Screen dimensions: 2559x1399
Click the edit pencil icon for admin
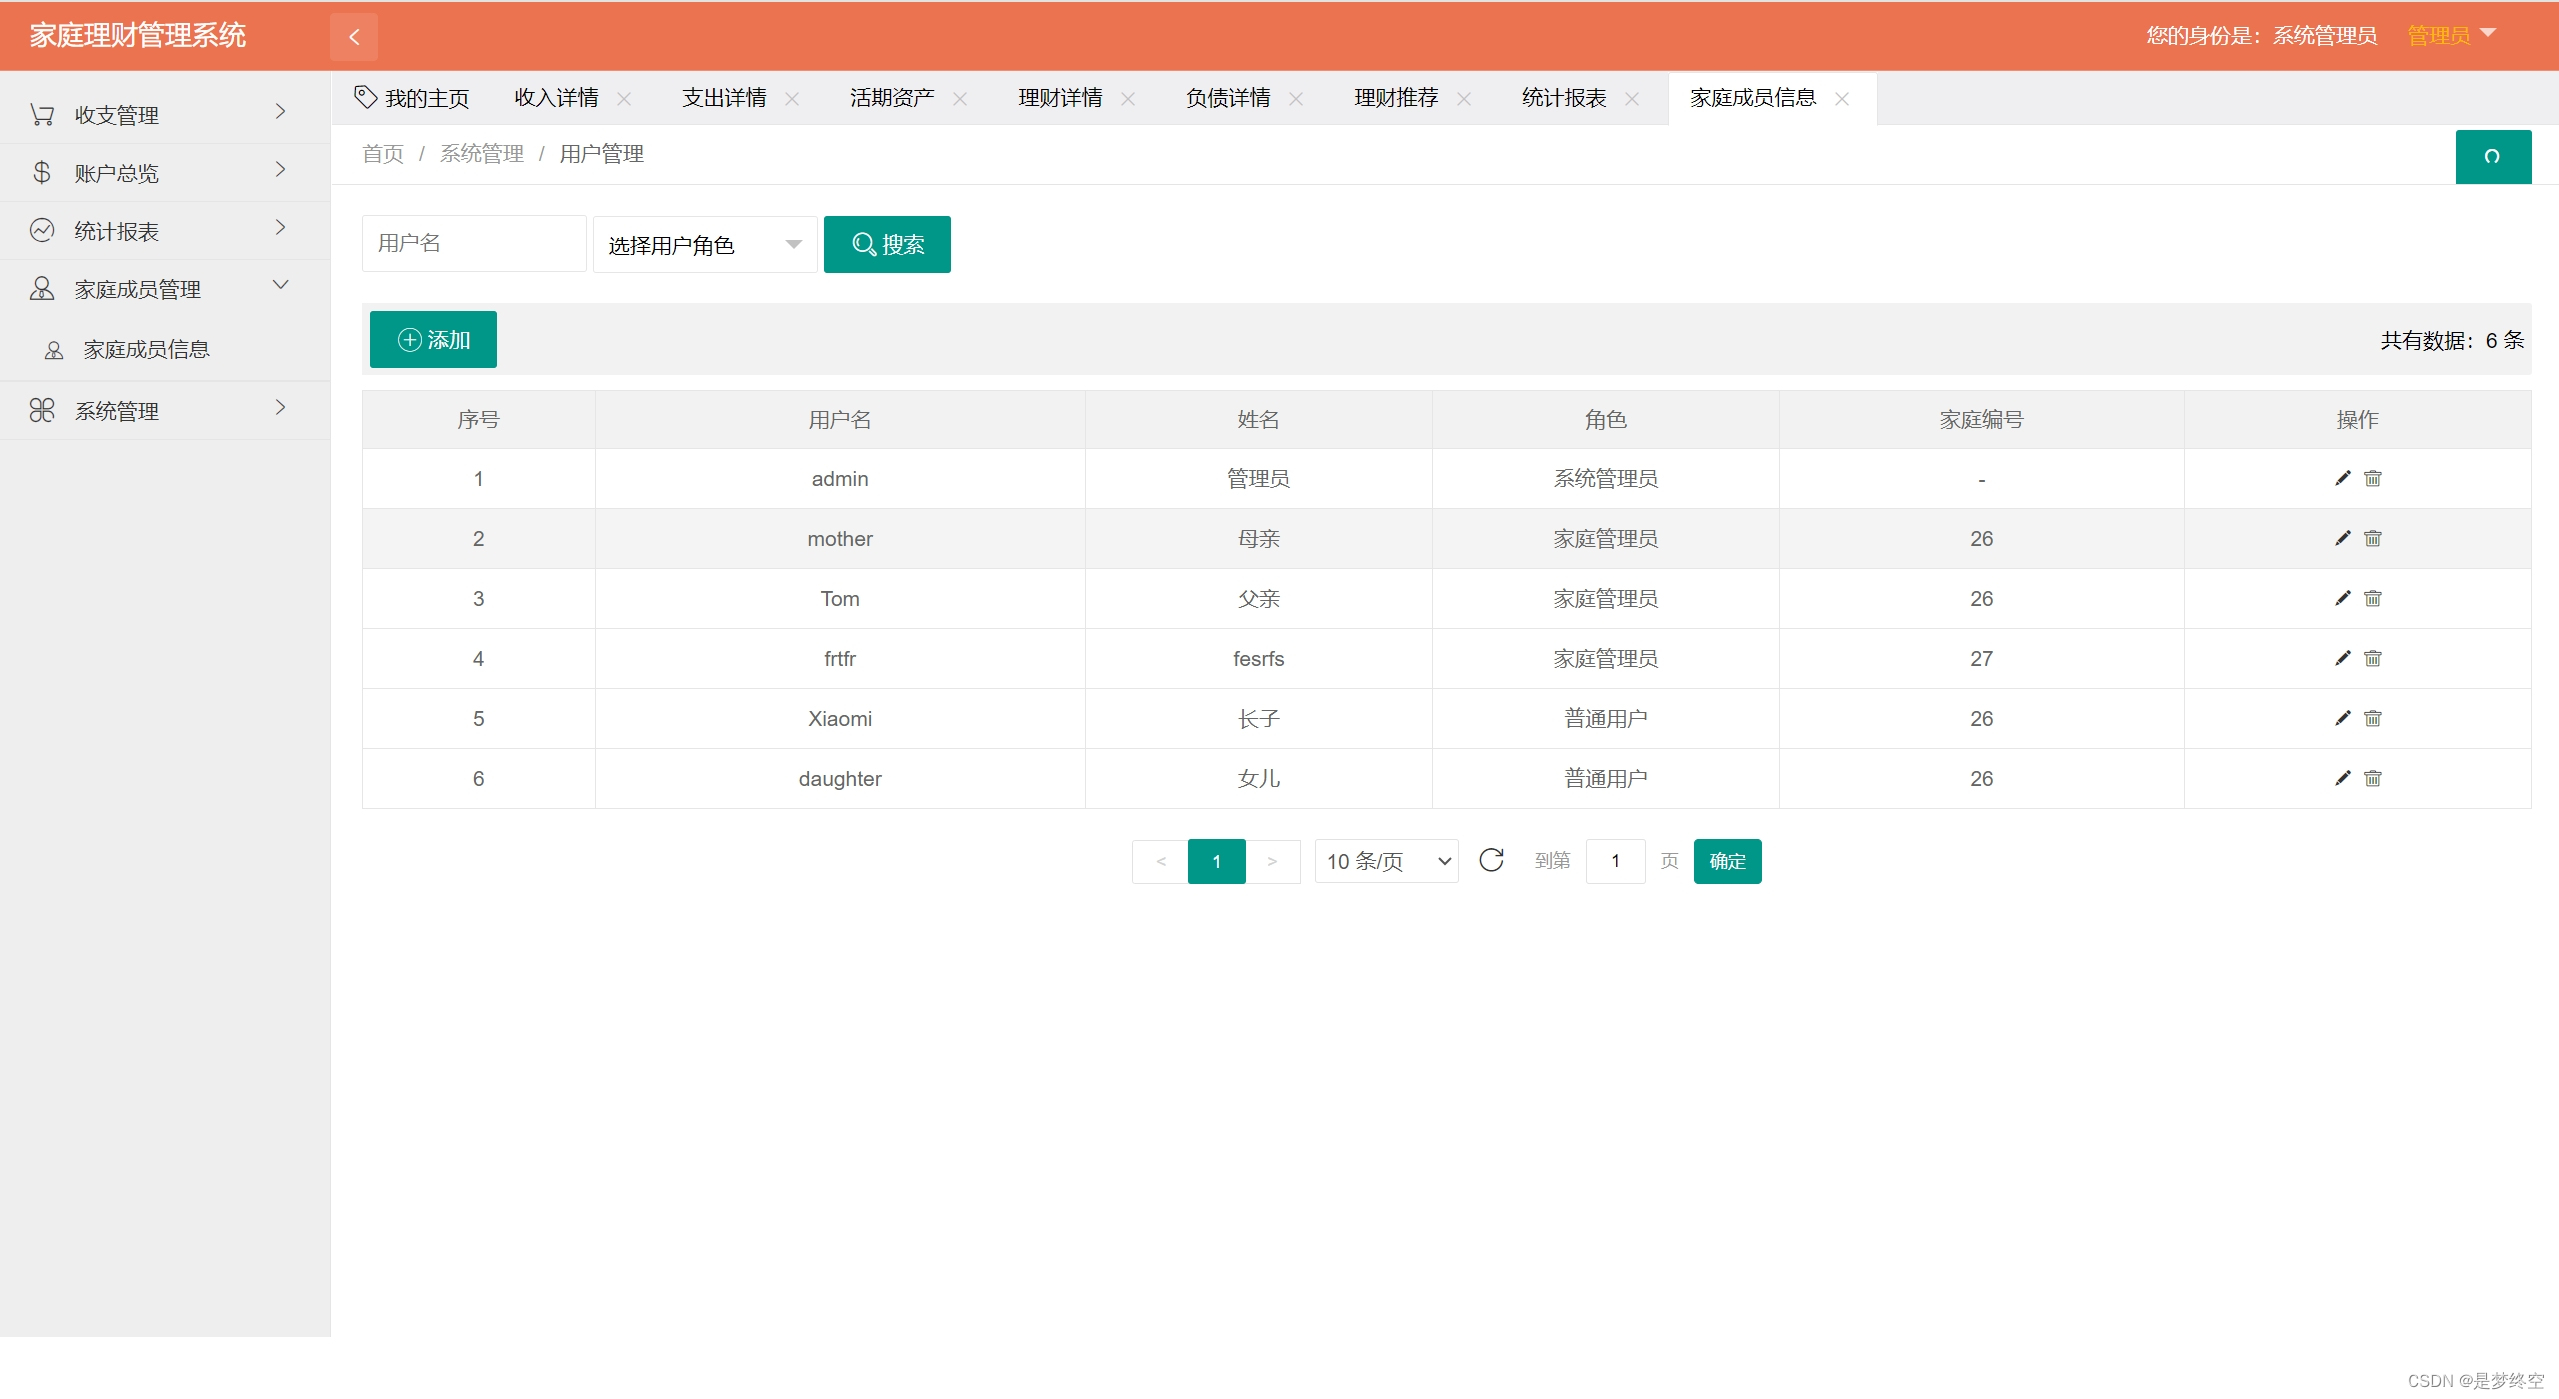point(2341,478)
